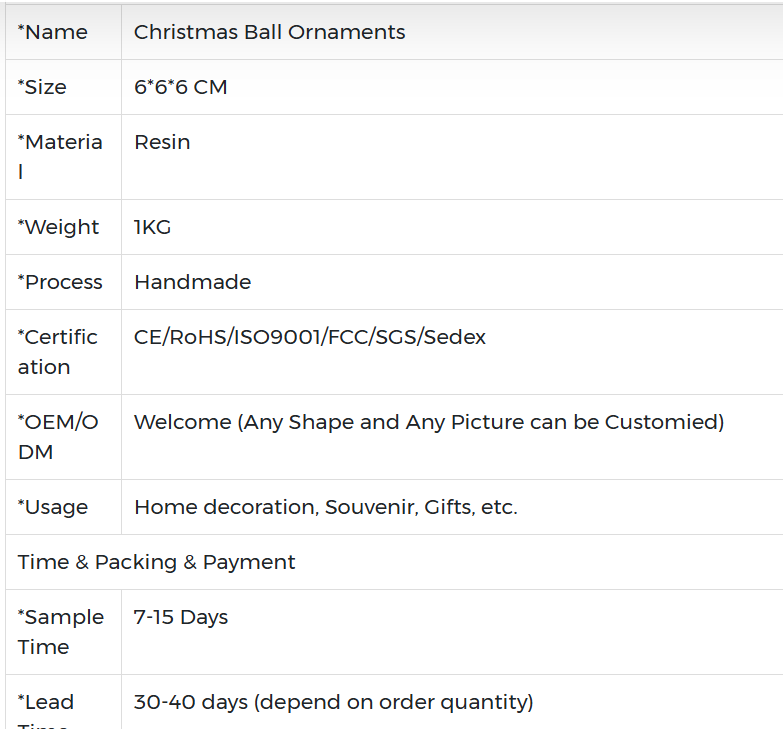Click the *OEM/ODM label cell
This screenshot has width=783, height=729.
pos(58,436)
